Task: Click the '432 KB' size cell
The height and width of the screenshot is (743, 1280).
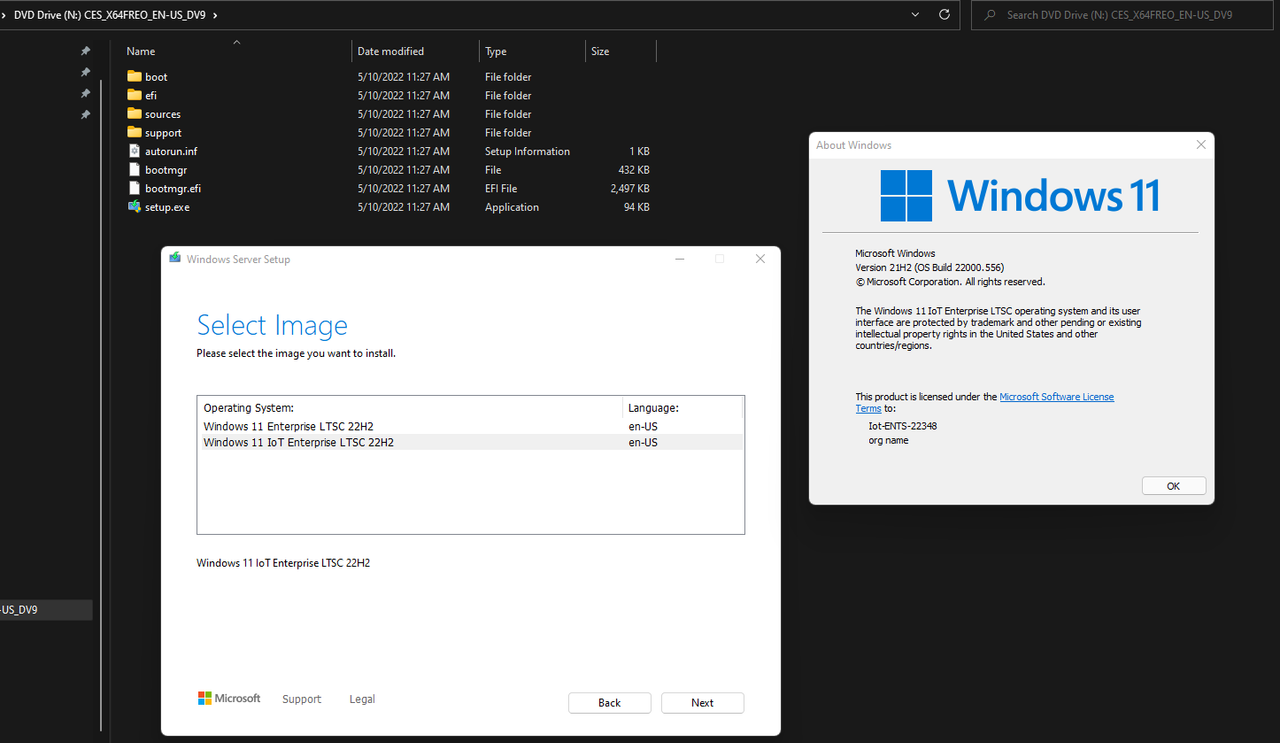Action: click(634, 170)
